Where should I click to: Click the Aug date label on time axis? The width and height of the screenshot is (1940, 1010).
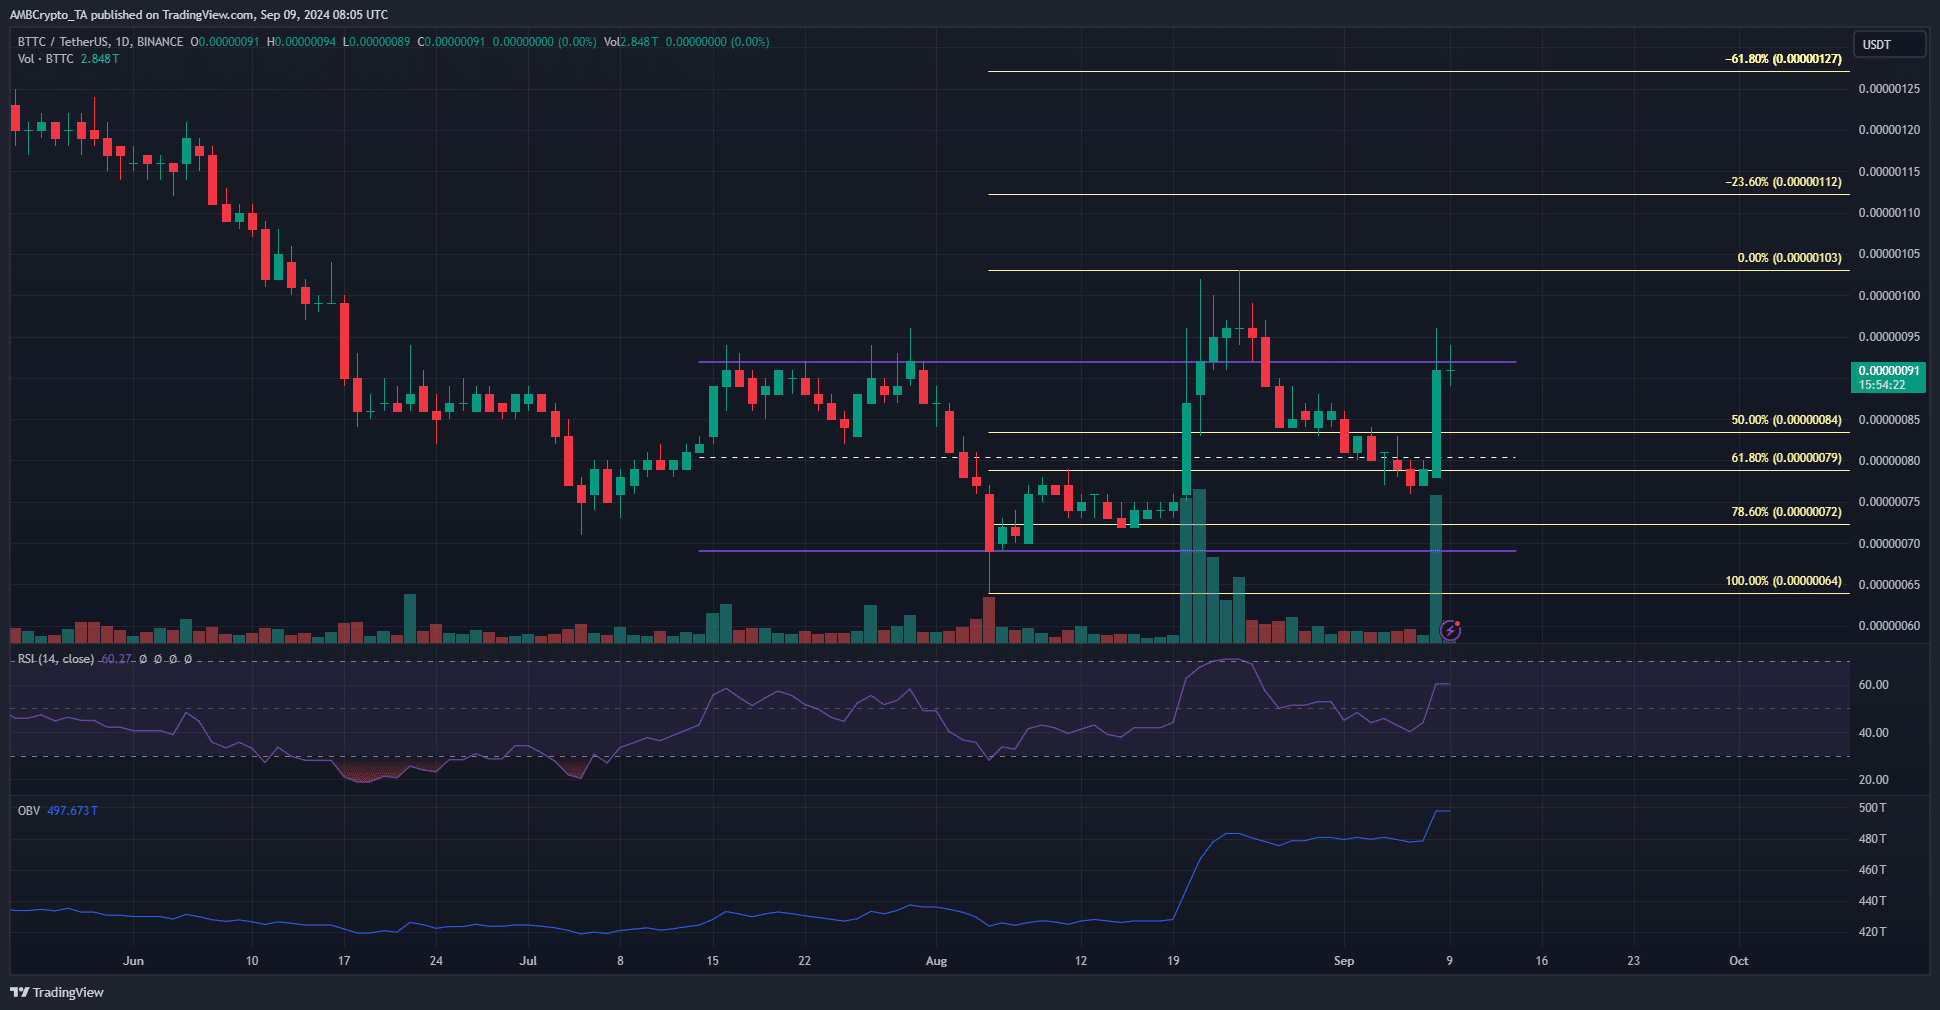pos(936,961)
